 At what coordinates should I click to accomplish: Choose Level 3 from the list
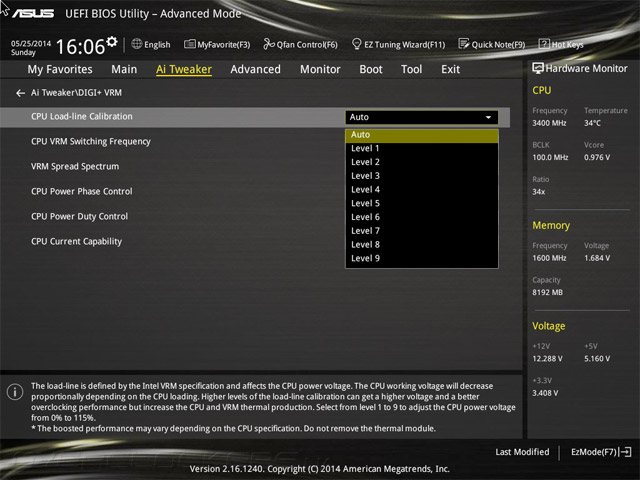[422, 176]
